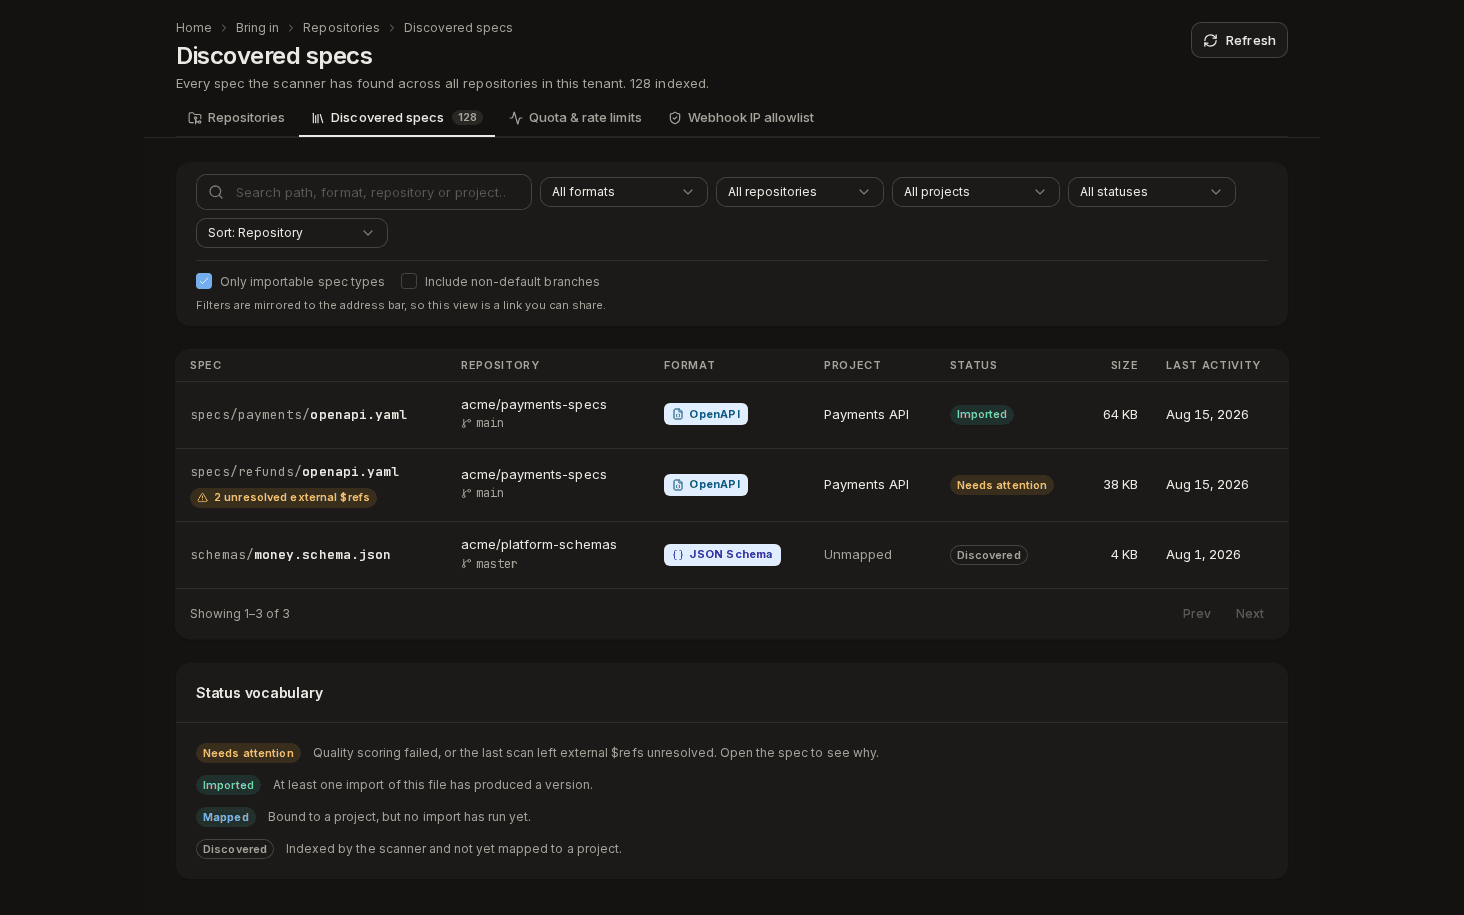Click Quota activity pulse icon

coord(516,118)
